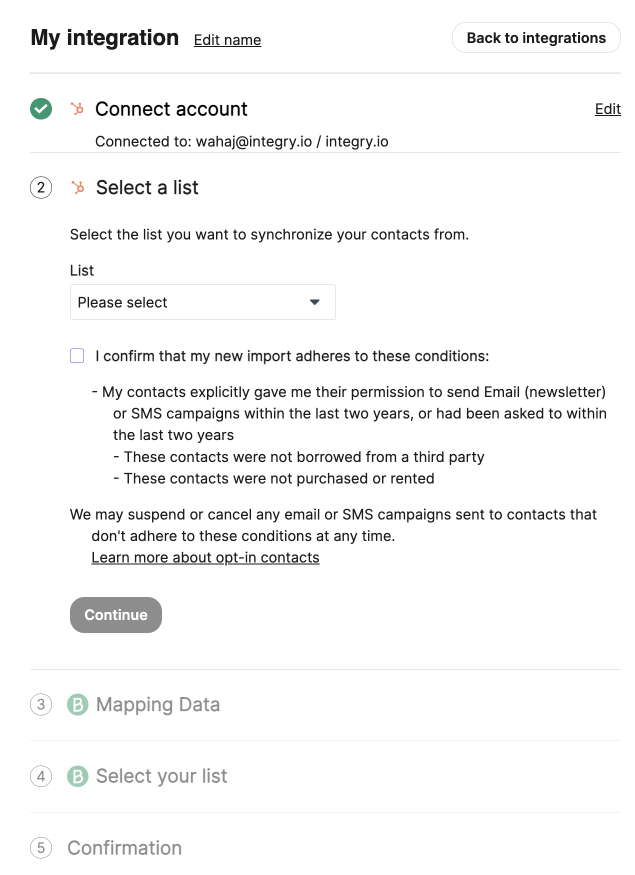Viewport: 635px width, 875px height.
Task: Click the step 5 number circle
Action: click(x=41, y=848)
